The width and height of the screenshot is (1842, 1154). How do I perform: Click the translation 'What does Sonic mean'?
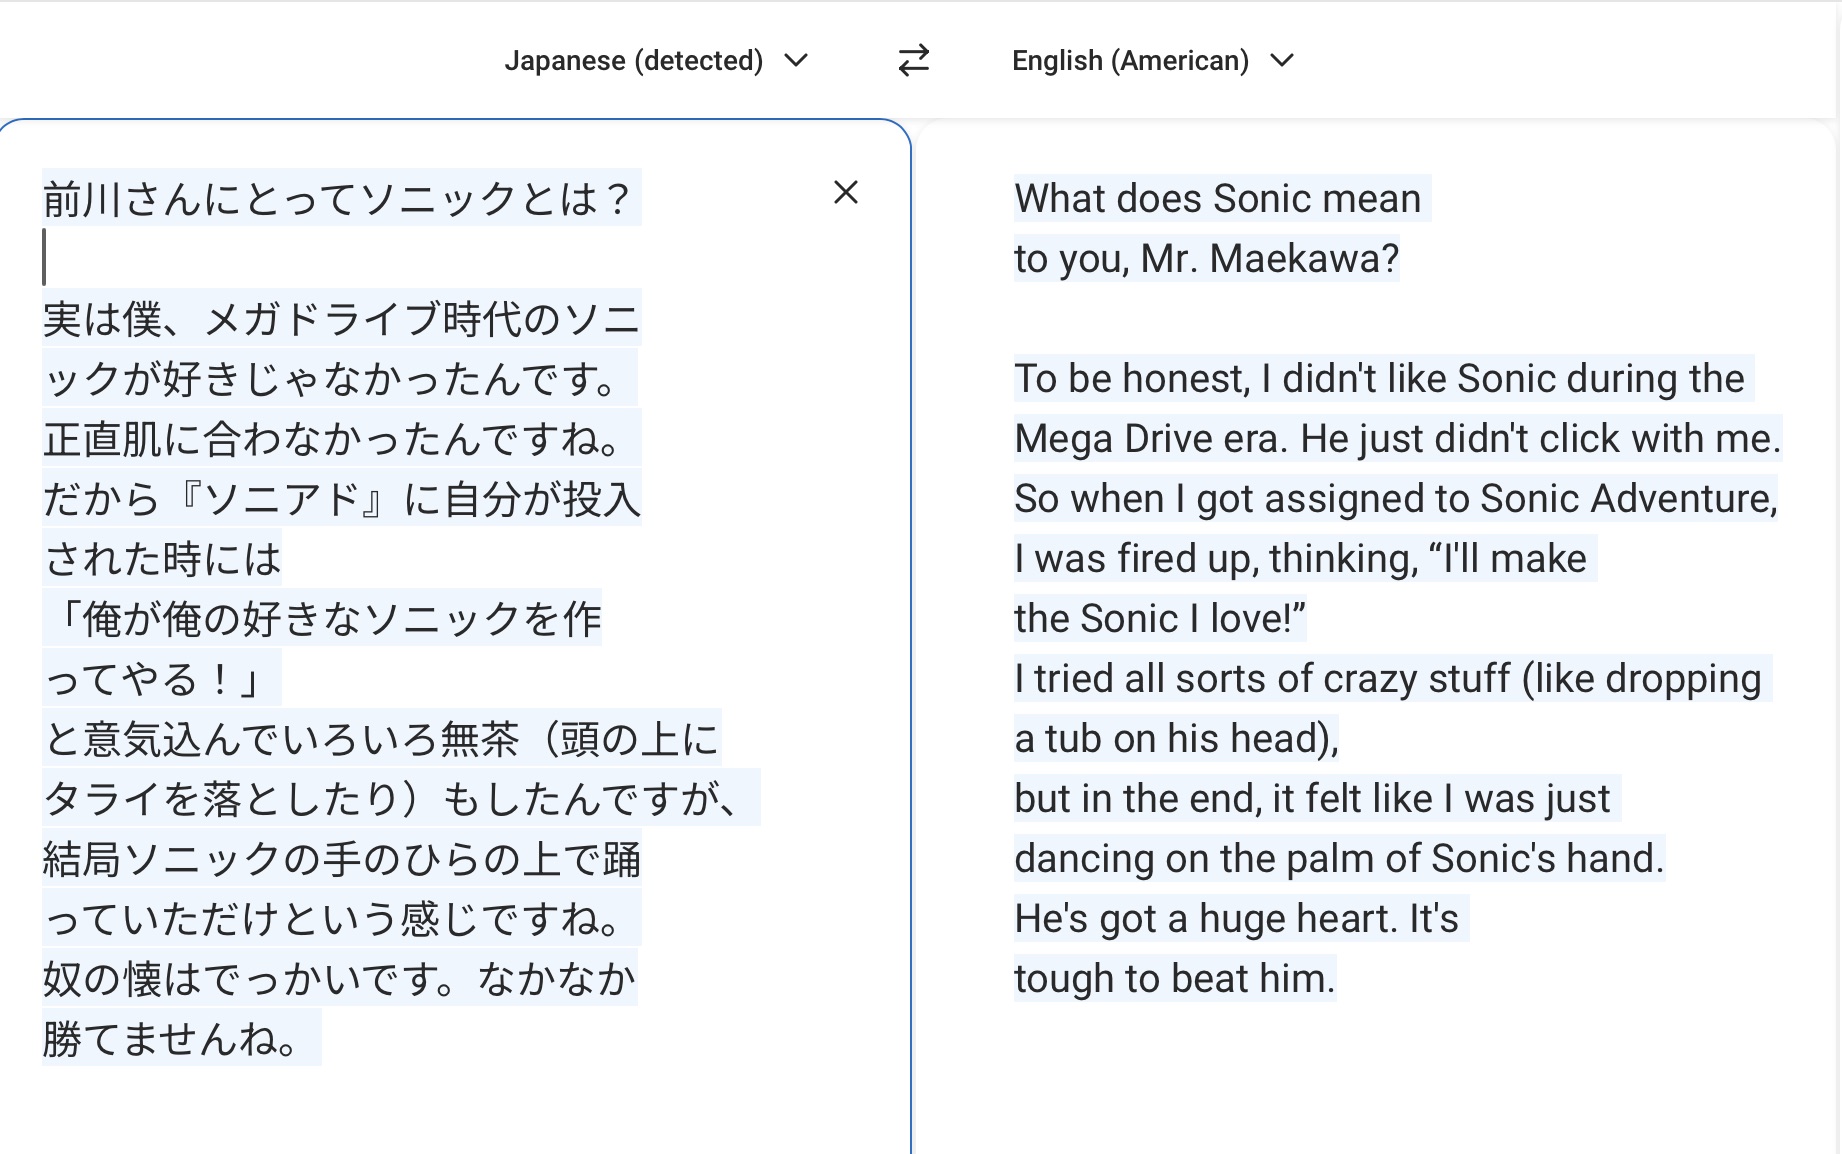(x=1218, y=198)
